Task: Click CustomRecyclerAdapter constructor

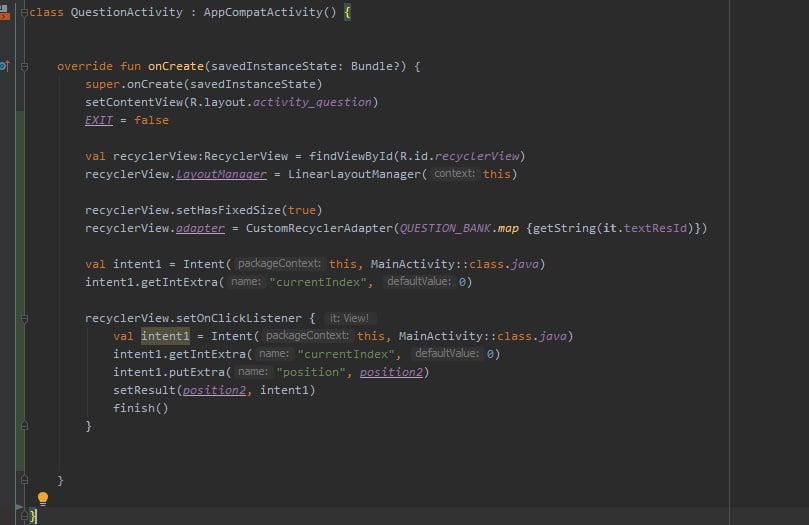Action: [x=319, y=228]
